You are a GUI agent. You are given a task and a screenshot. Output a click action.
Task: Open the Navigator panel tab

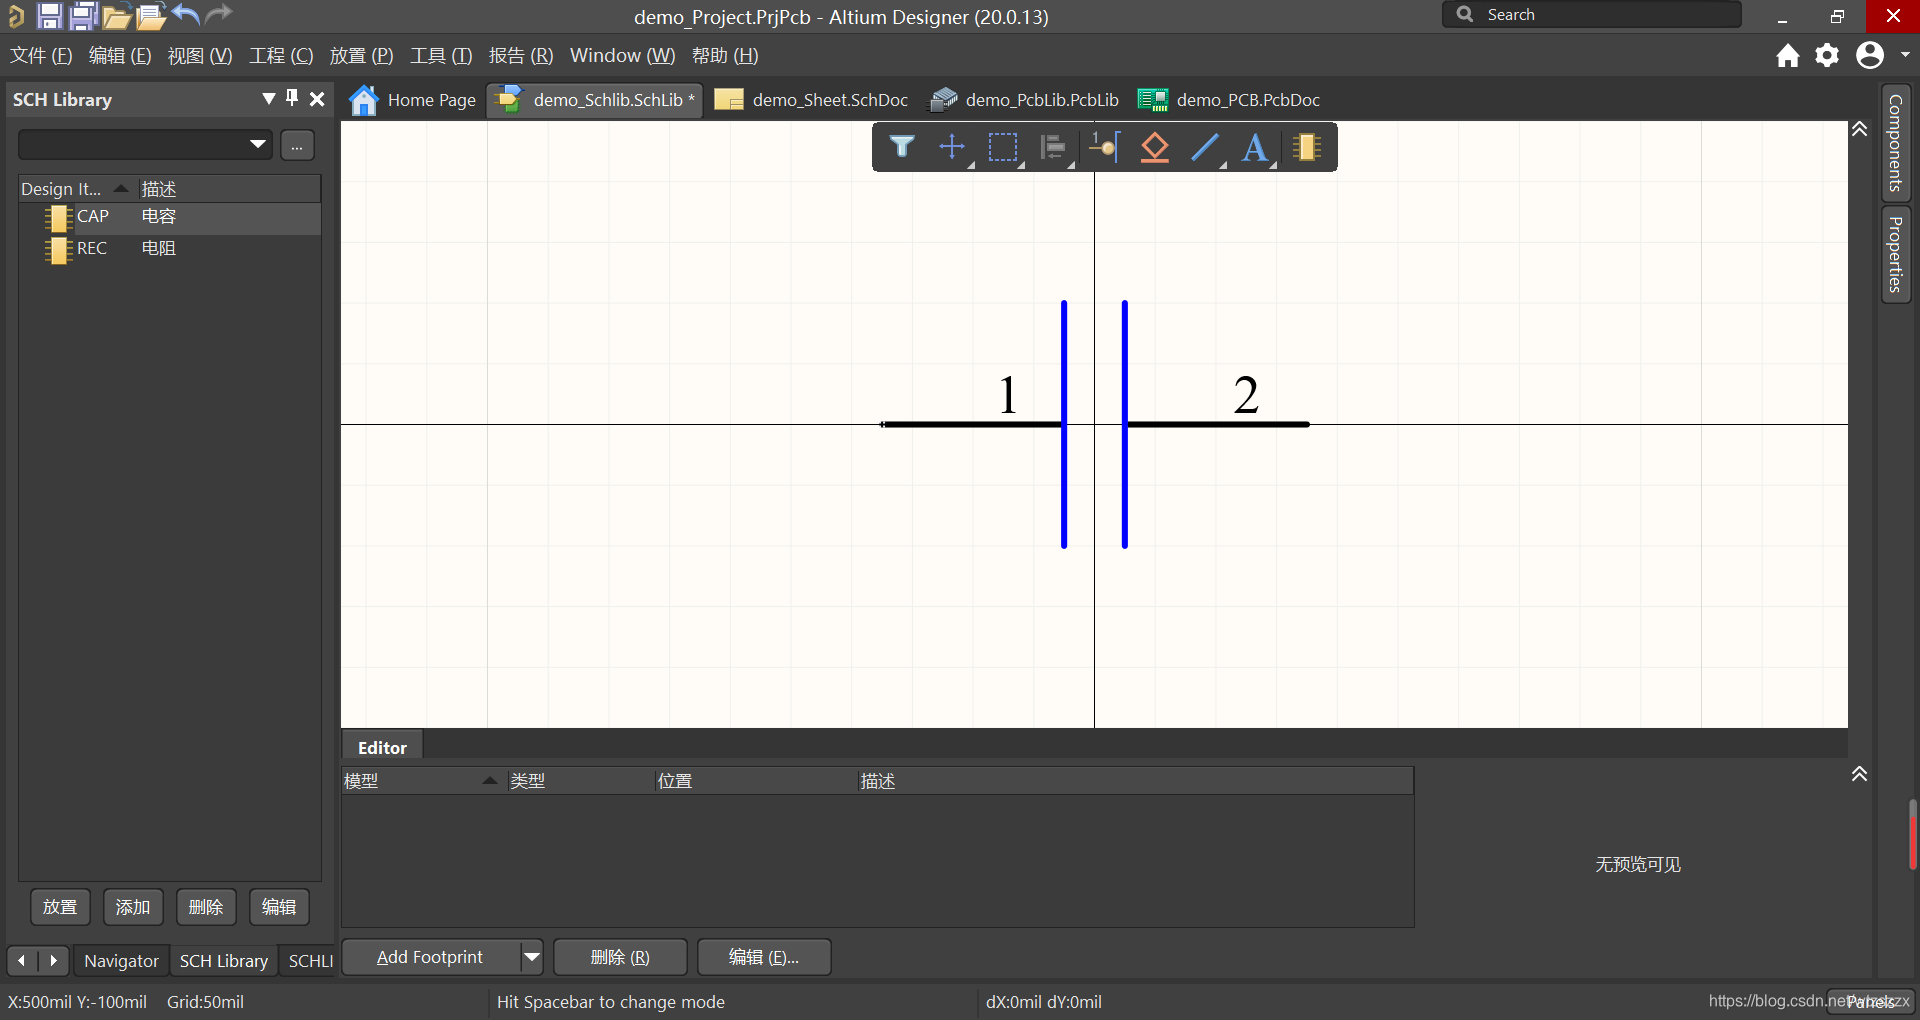point(121,961)
